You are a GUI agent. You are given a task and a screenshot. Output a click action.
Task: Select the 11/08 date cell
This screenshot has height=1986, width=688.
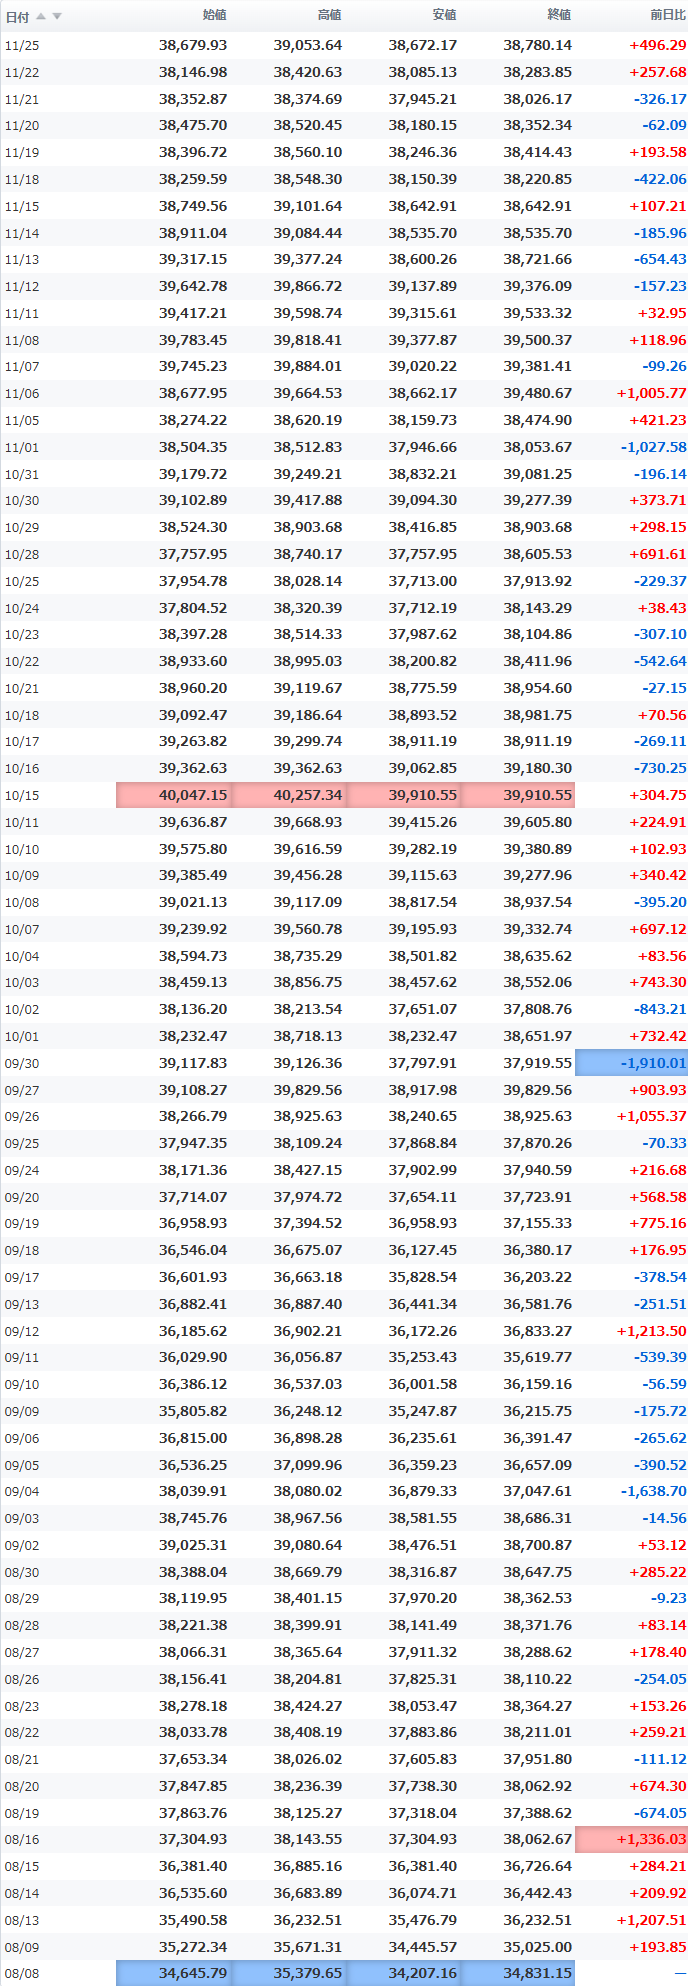coord(22,341)
